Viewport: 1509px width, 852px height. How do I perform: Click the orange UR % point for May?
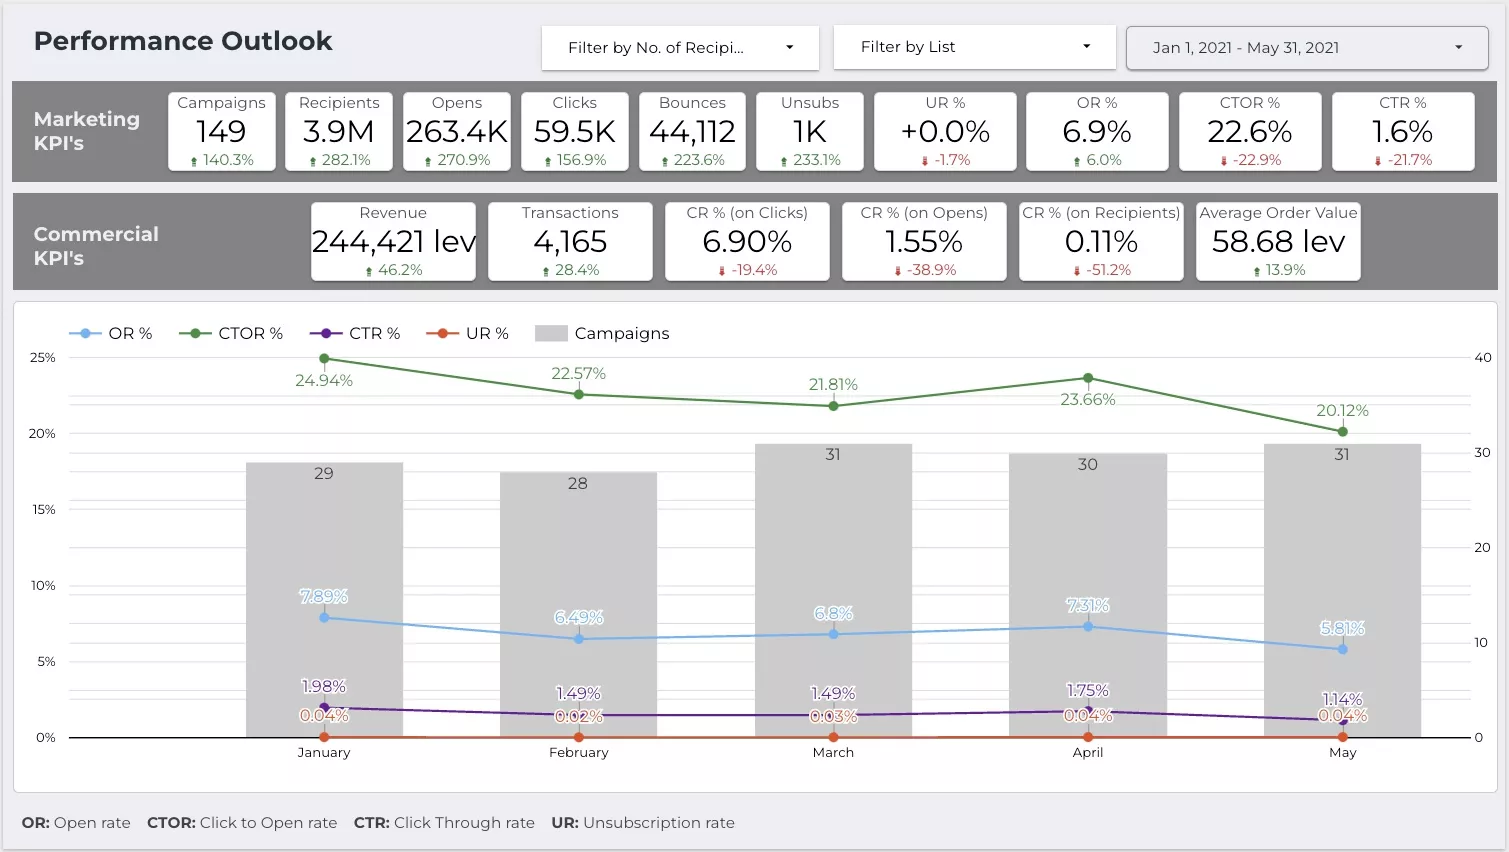coord(1343,737)
